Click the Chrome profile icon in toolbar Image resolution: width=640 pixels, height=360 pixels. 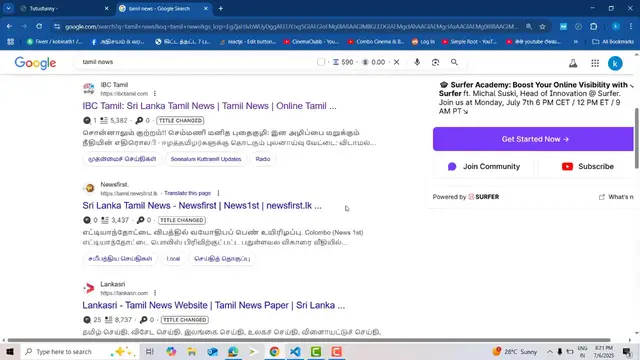(616, 27)
